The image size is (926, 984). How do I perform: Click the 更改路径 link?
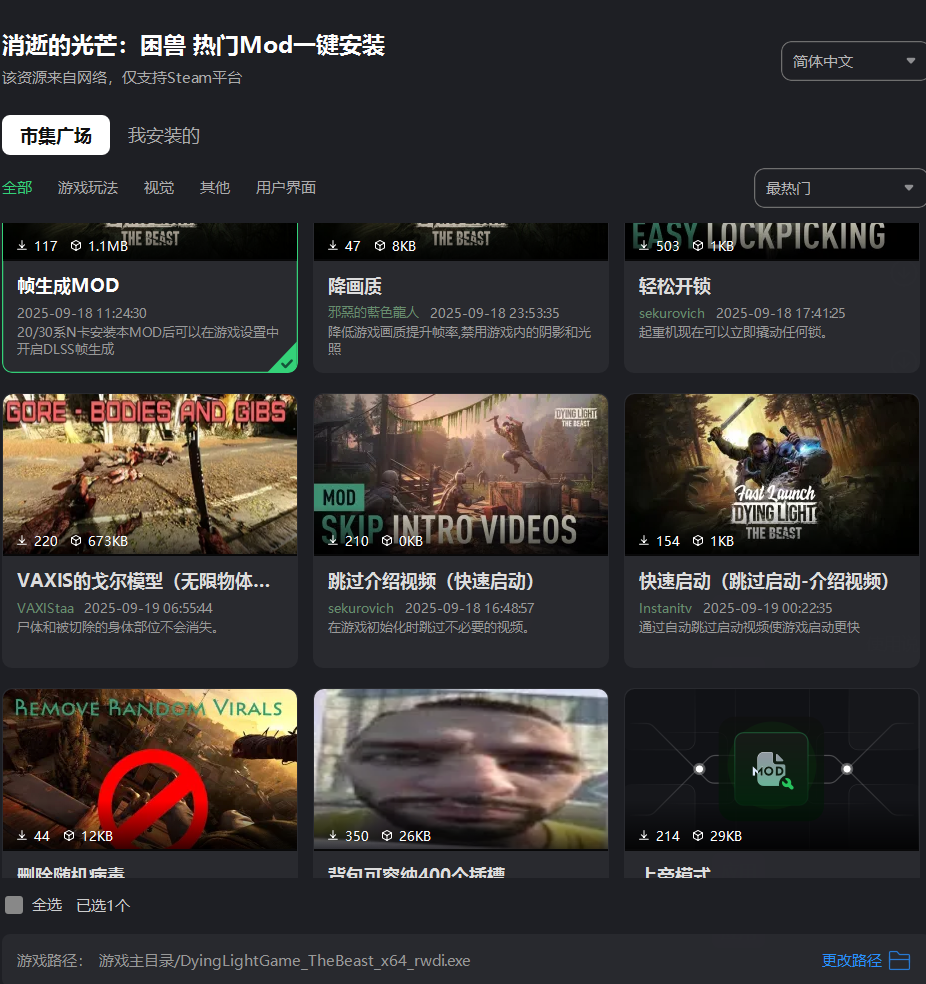(851, 960)
